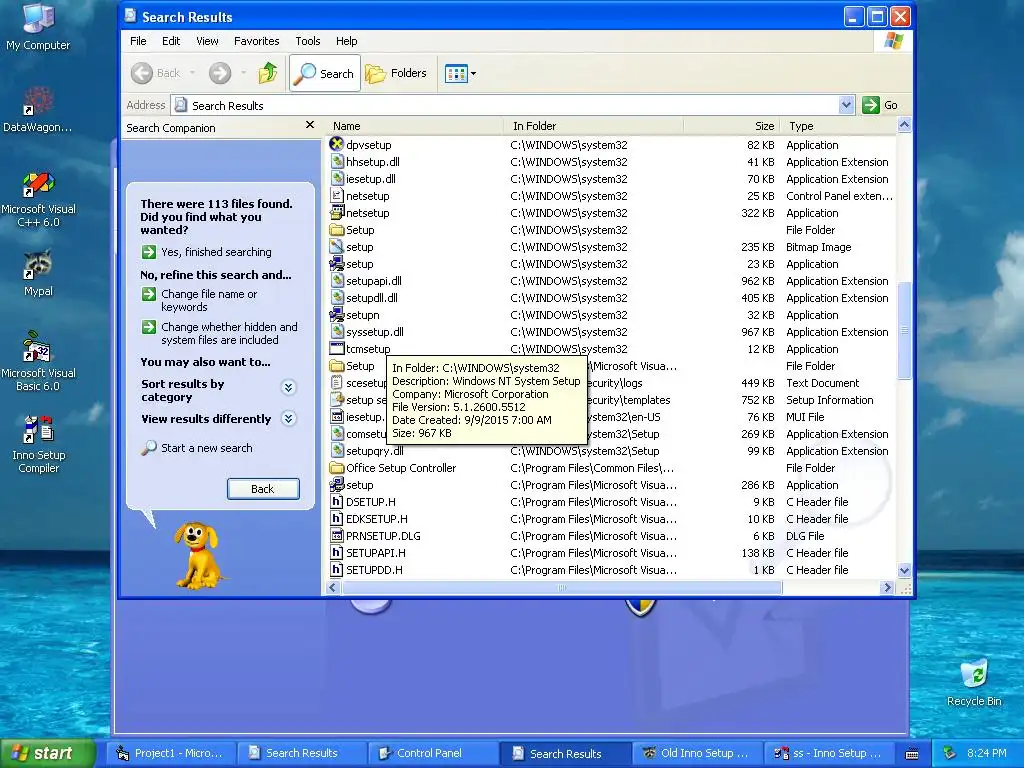Expand View results differently

(289, 419)
